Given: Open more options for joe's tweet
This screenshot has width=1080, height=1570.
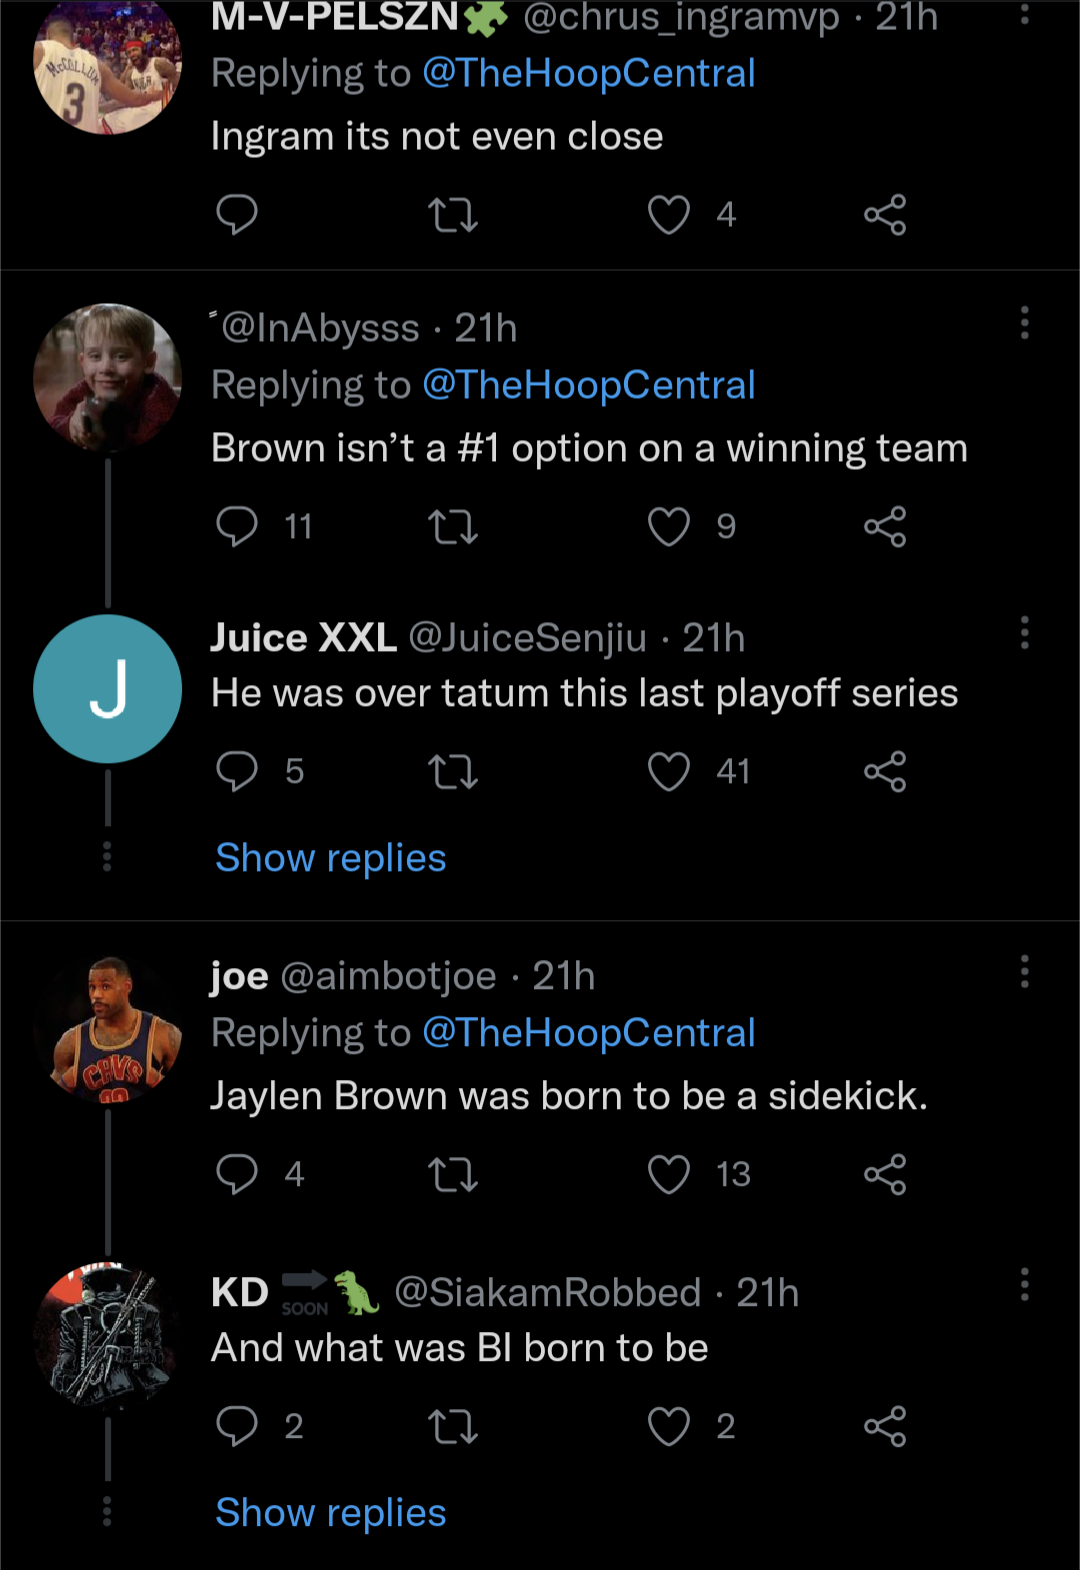Looking at the screenshot, I should pyautogui.click(x=1024, y=971).
